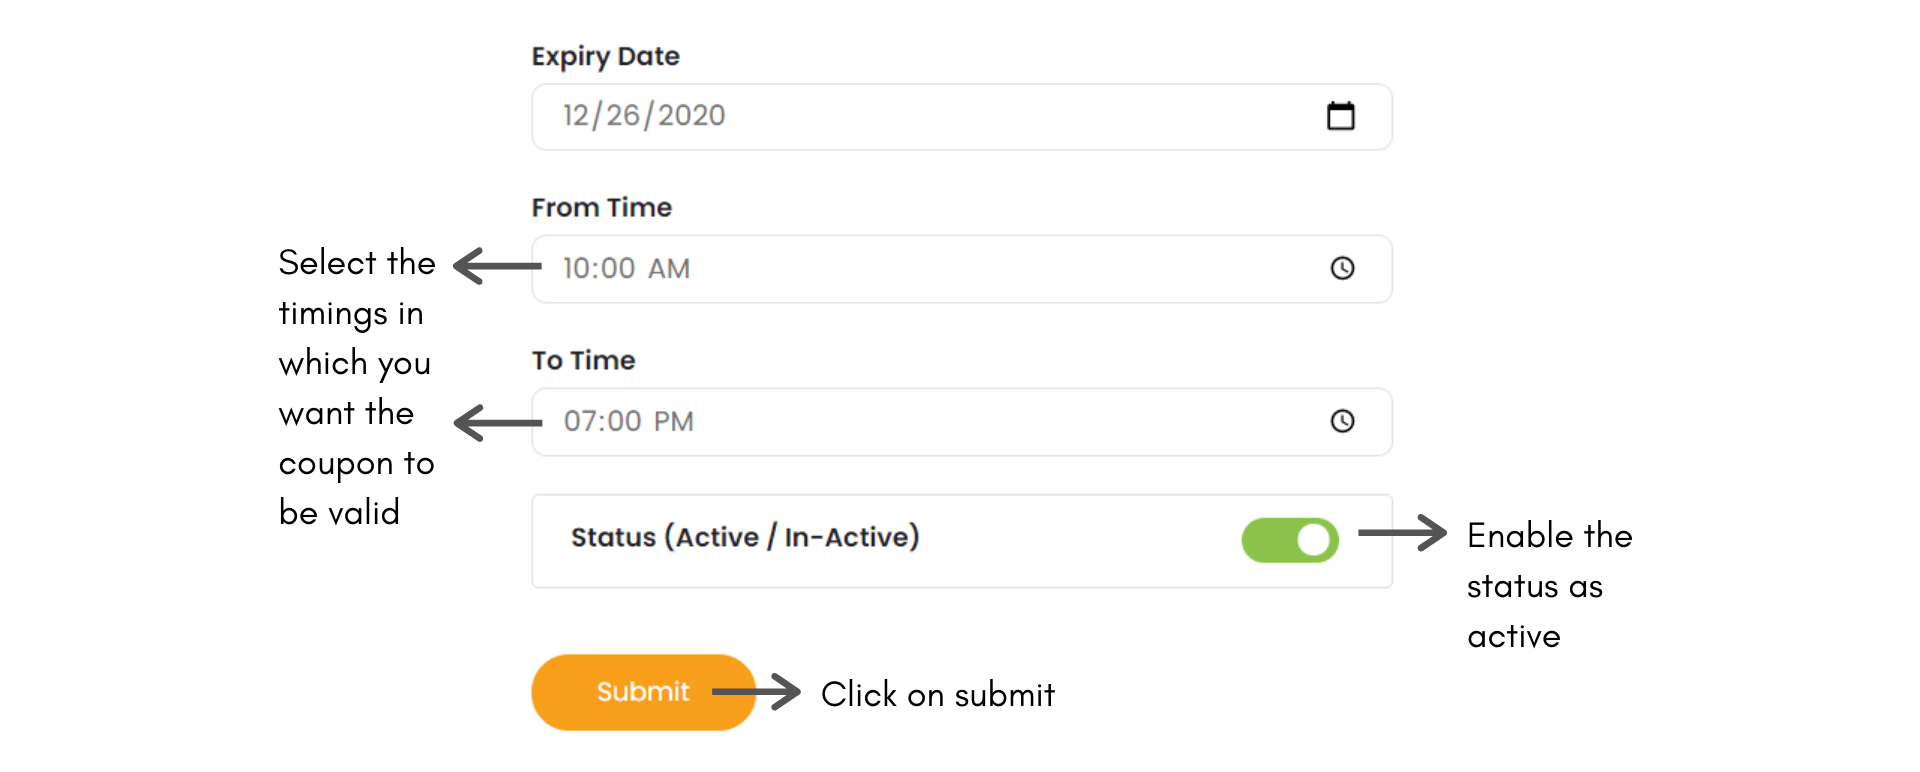Focus the From Time input field

(962, 269)
